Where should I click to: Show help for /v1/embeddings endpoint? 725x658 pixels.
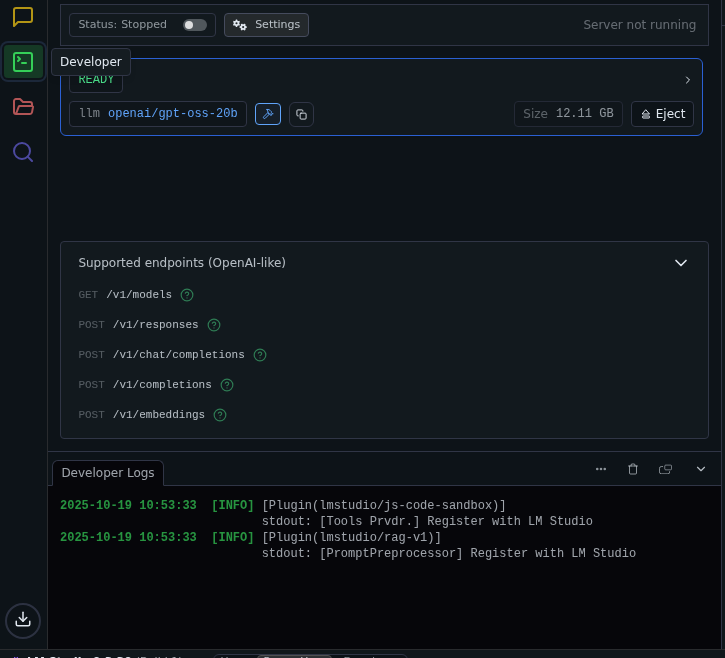(220, 415)
